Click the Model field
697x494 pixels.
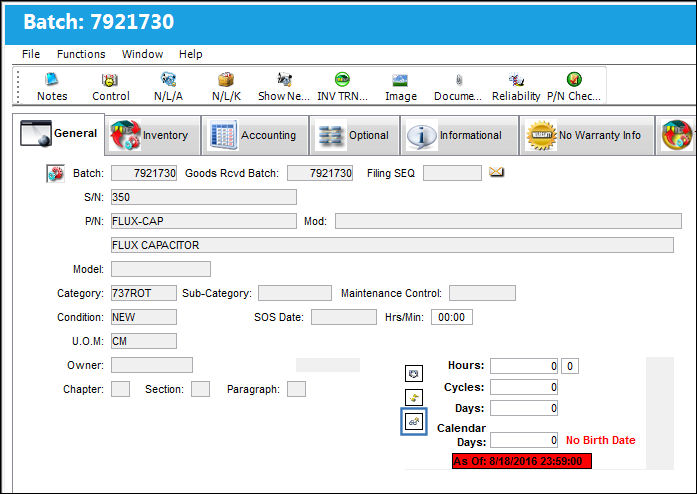pos(161,269)
